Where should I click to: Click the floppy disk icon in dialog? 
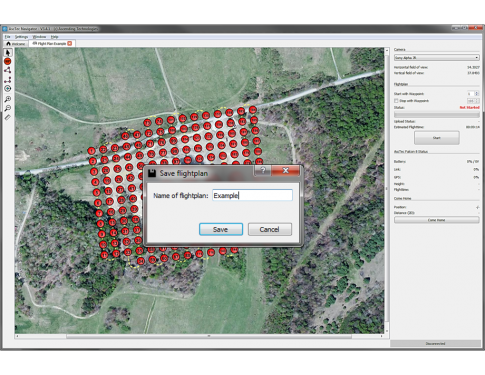[152, 173]
